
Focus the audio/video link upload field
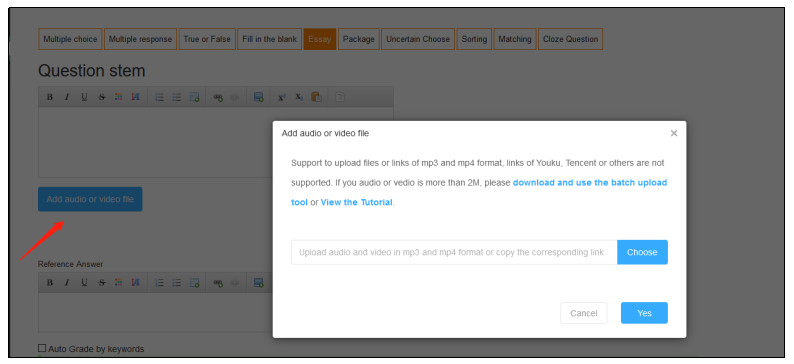[x=454, y=252]
